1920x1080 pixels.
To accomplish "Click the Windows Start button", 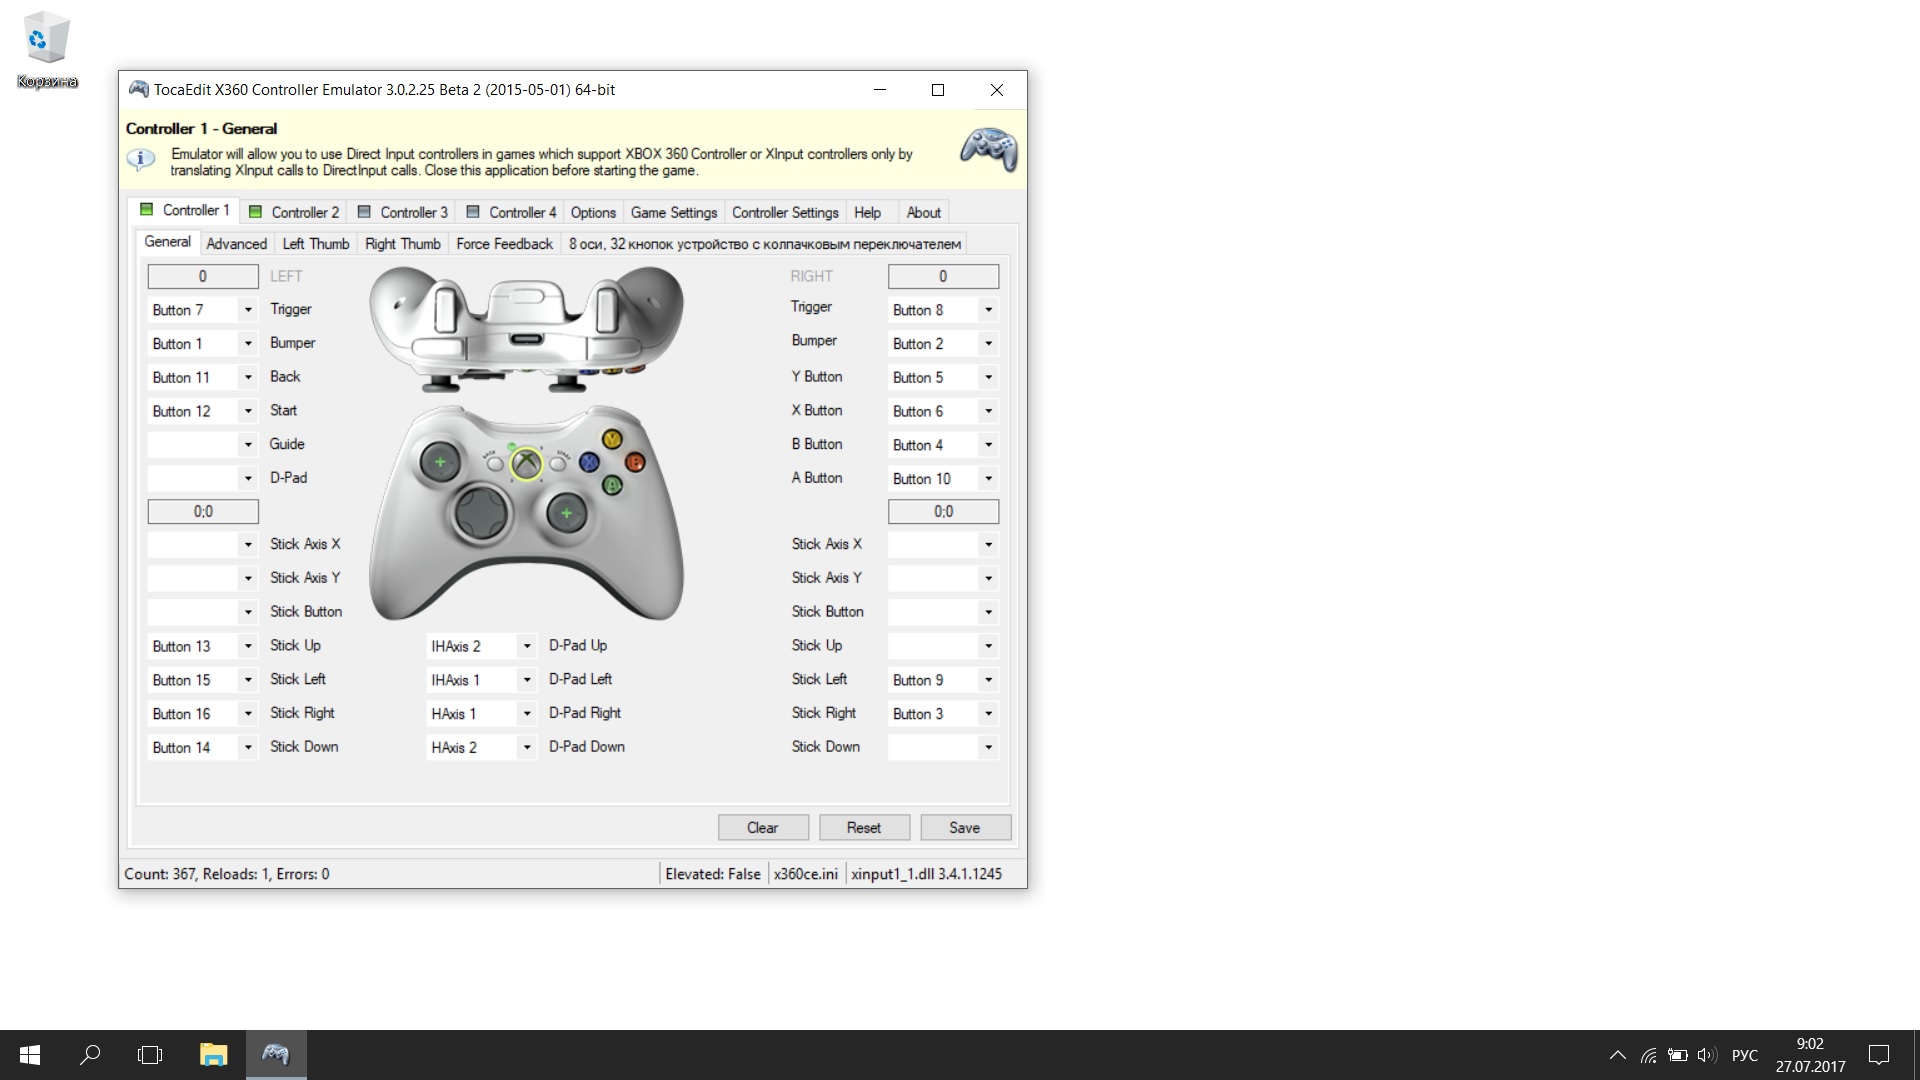I will (x=30, y=1054).
